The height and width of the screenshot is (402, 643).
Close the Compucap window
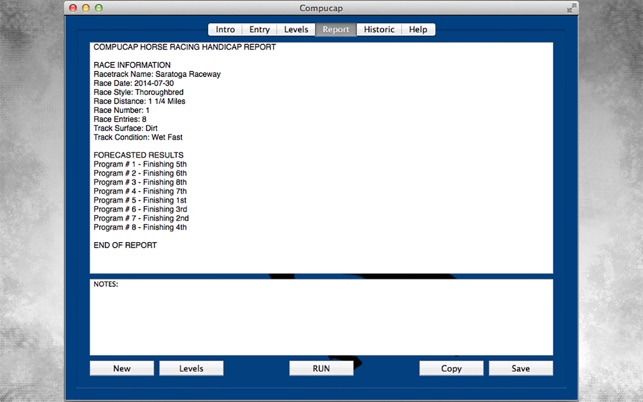tap(73, 8)
